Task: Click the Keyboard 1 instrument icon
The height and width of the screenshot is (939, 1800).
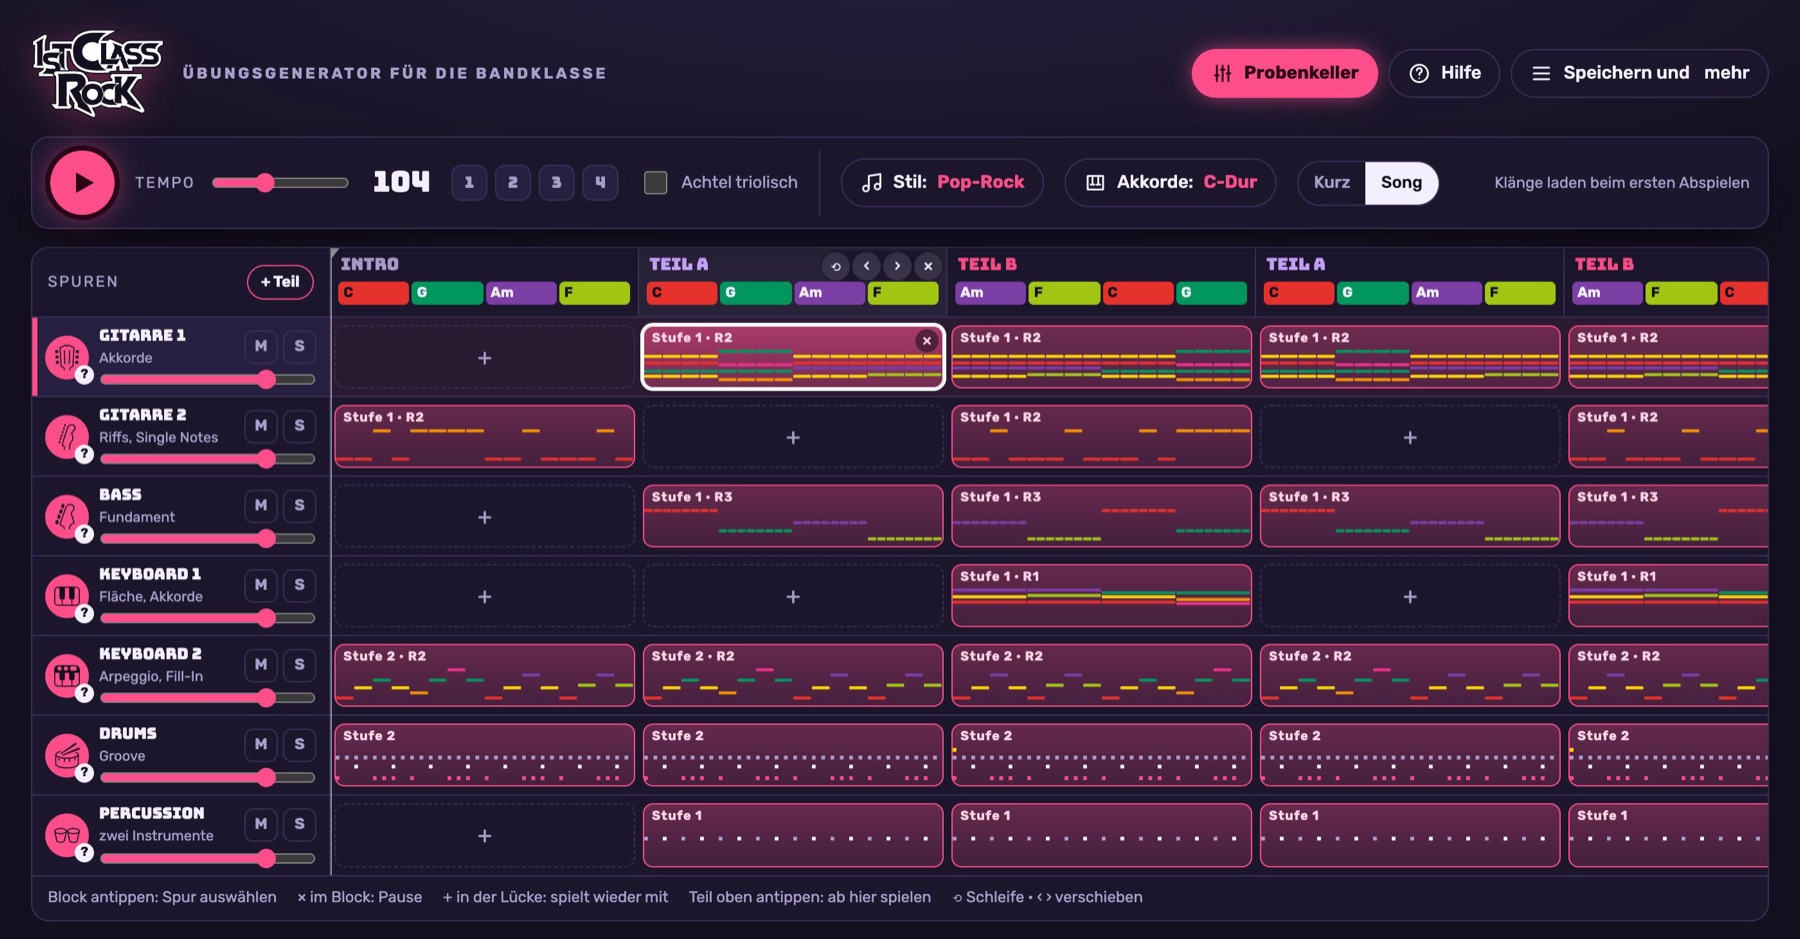Action: point(66,596)
